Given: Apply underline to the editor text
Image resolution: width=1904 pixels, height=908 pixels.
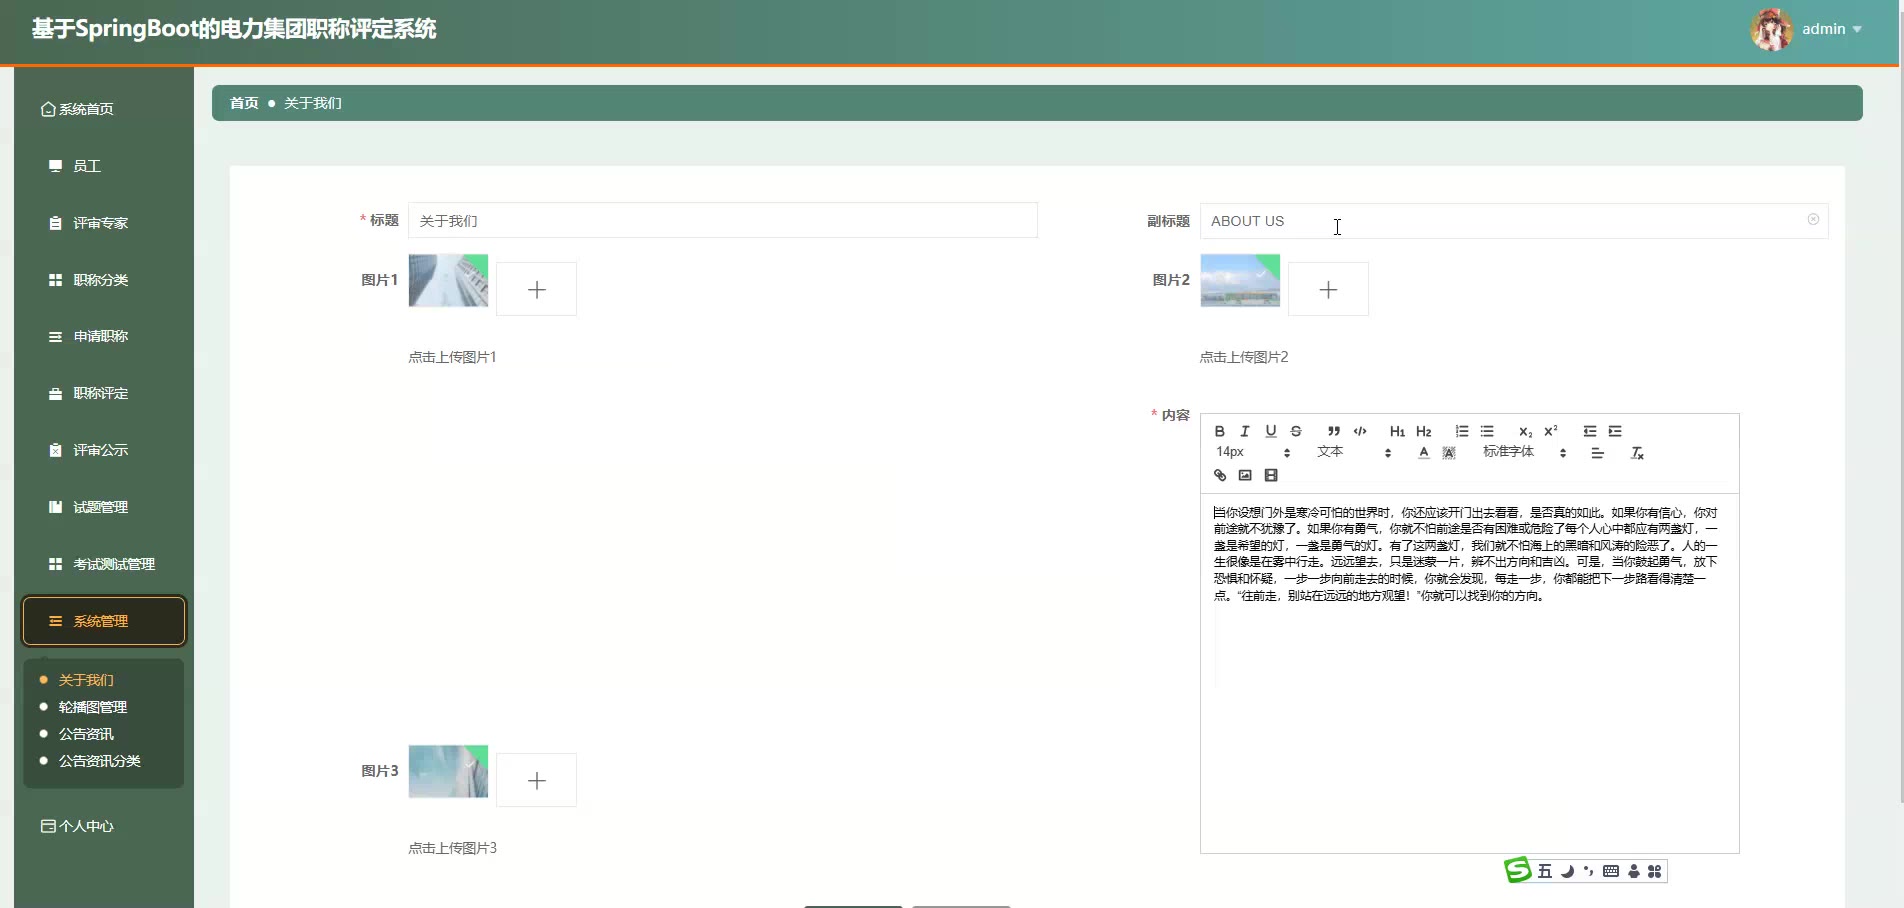Looking at the screenshot, I should click(1271, 431).
